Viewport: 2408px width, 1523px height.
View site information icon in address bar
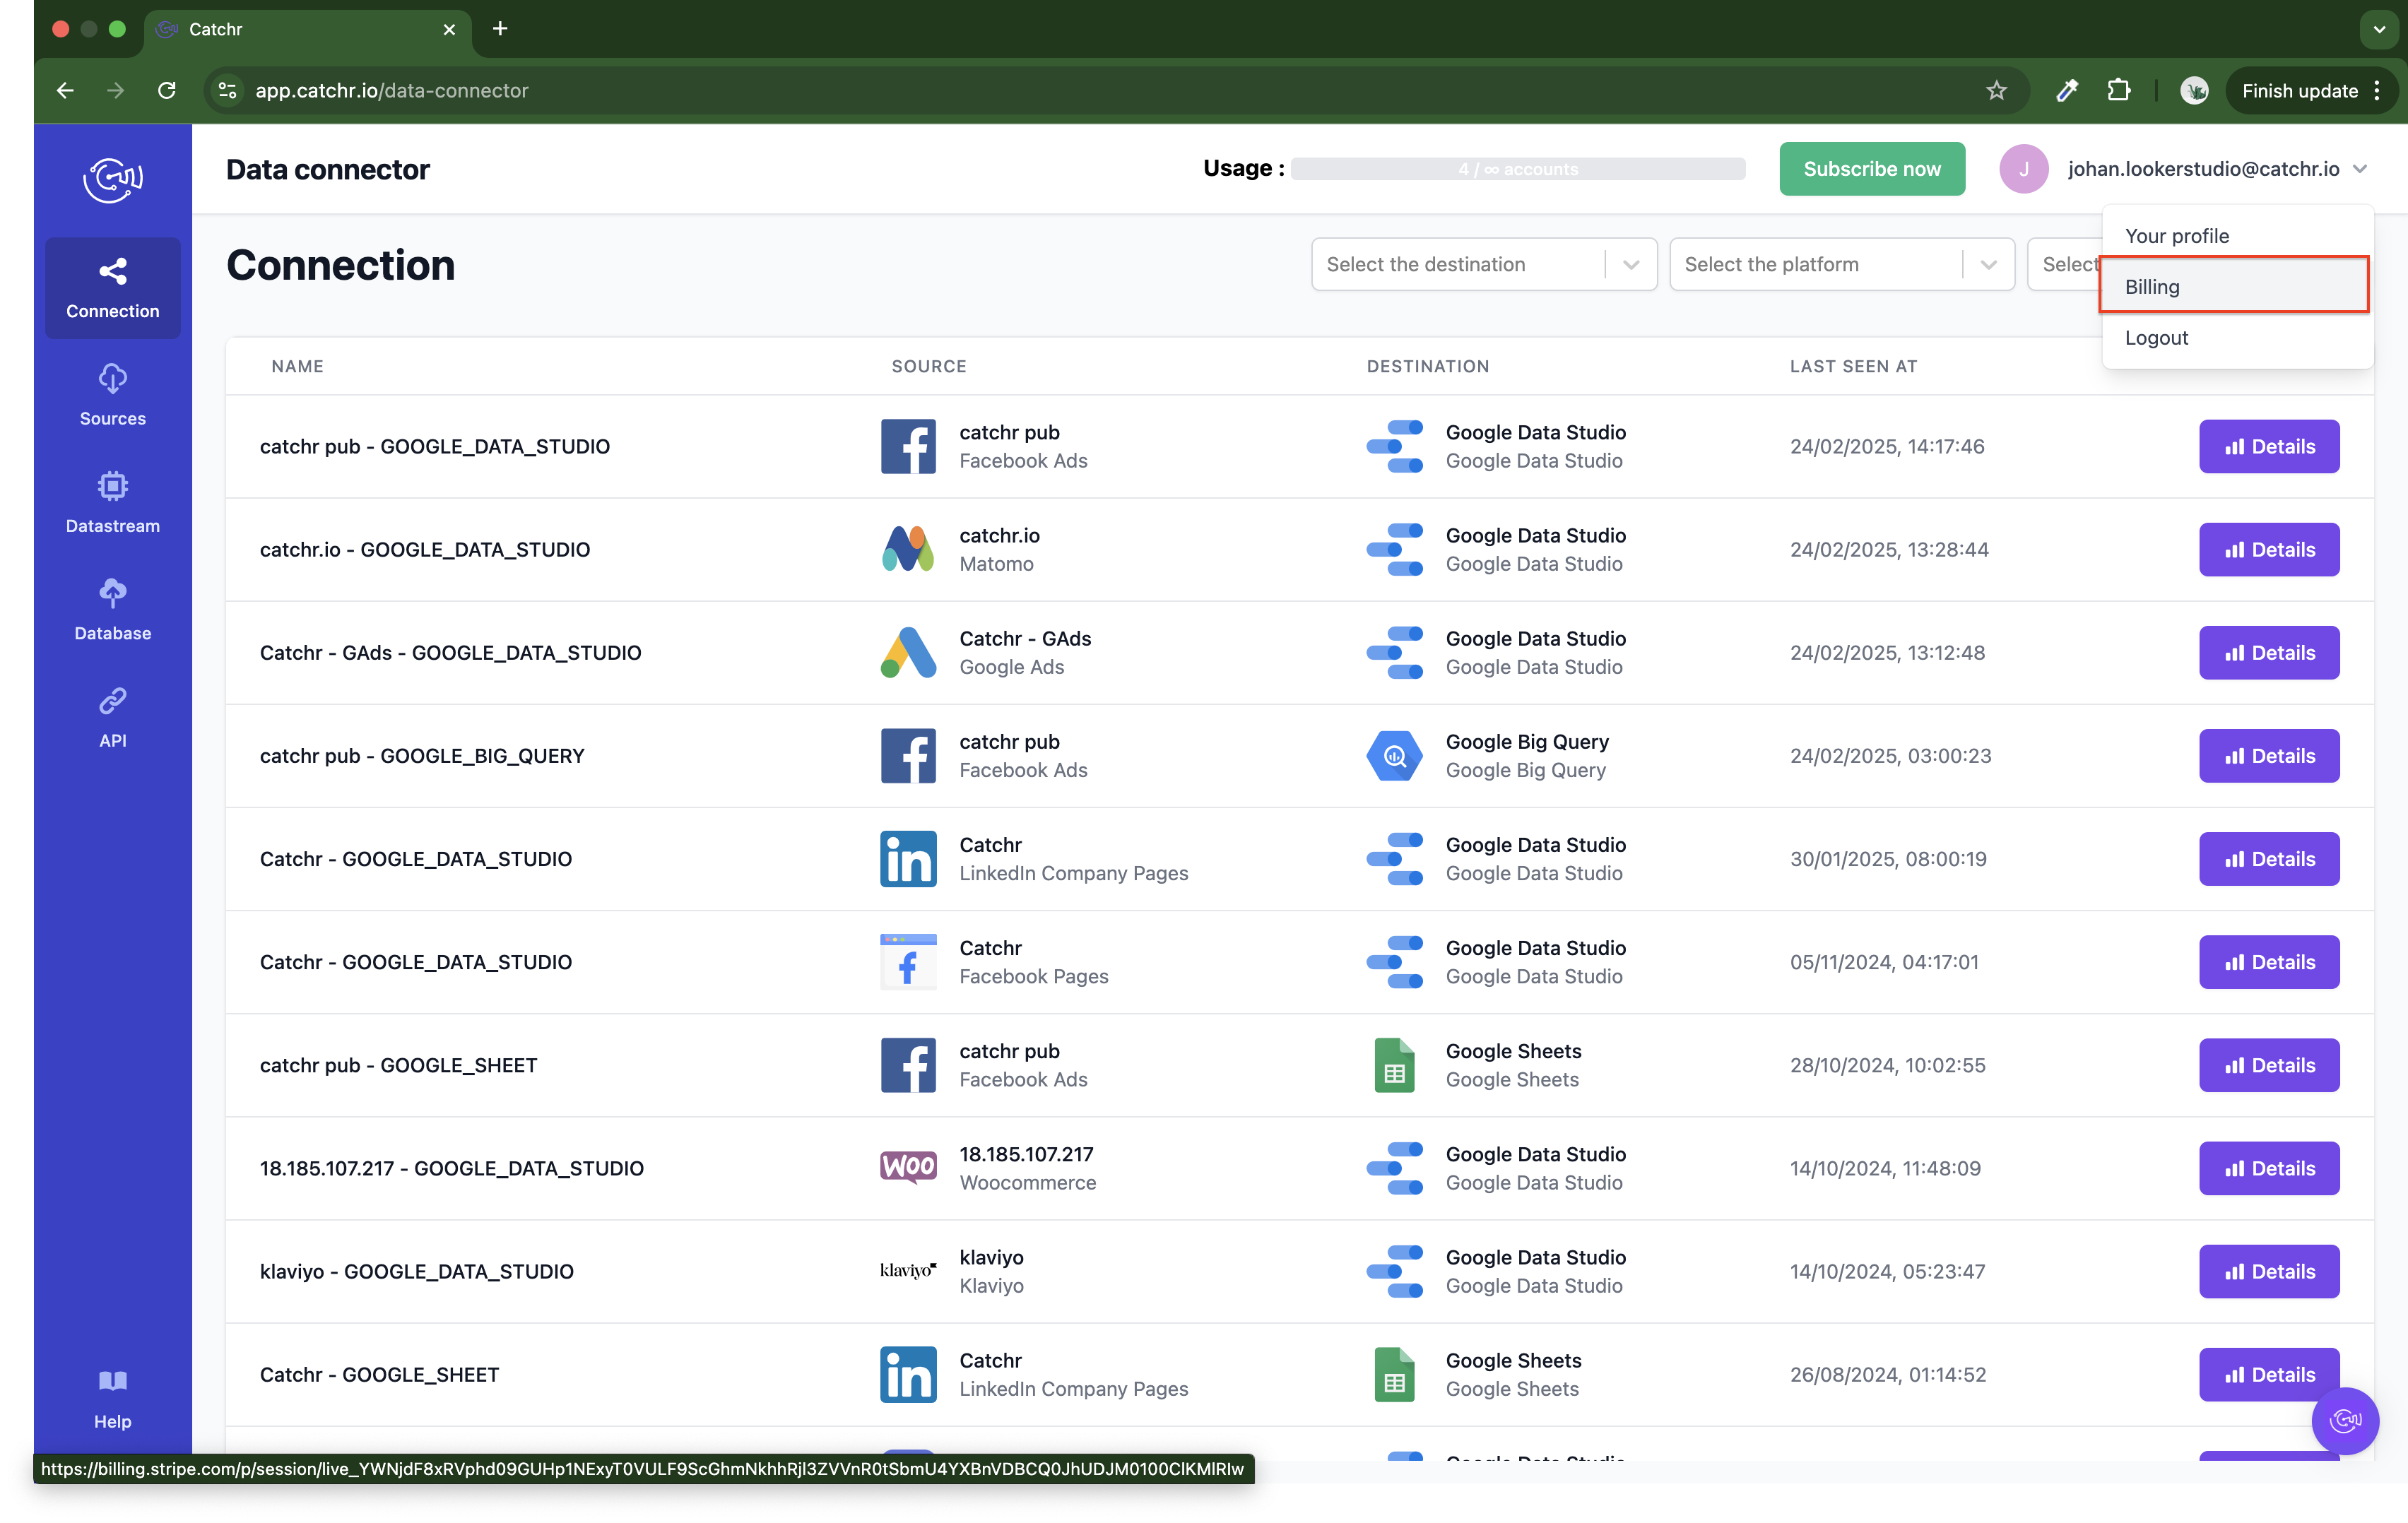(228, 90)
